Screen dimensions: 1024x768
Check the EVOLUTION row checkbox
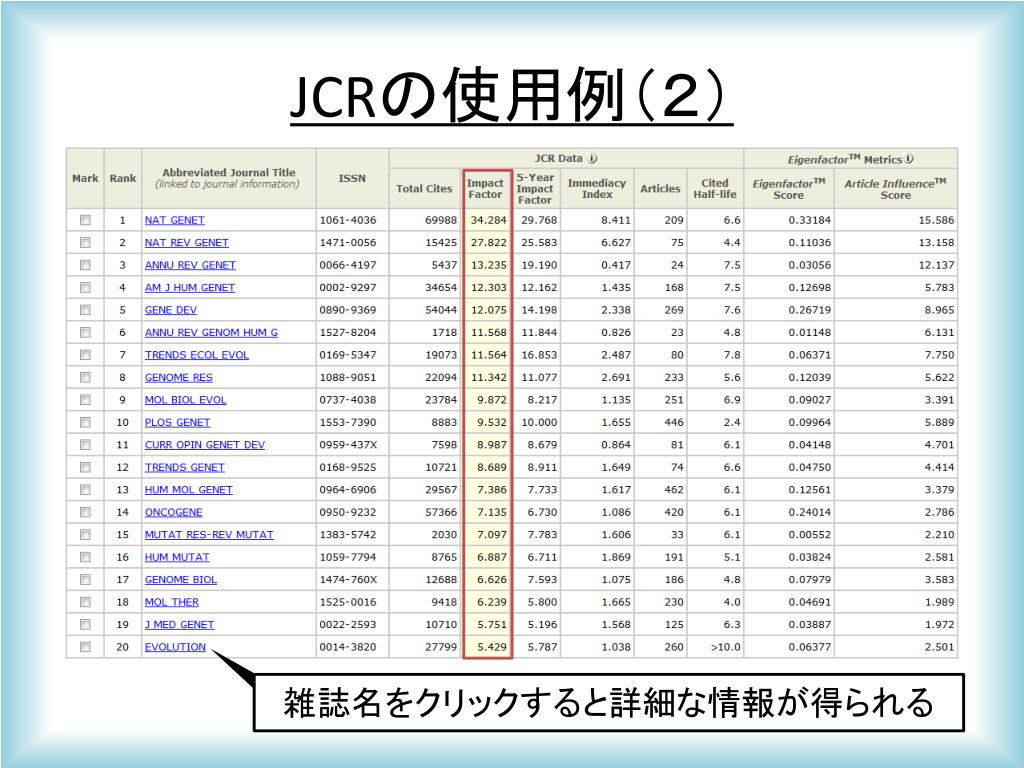pos(85,647)
